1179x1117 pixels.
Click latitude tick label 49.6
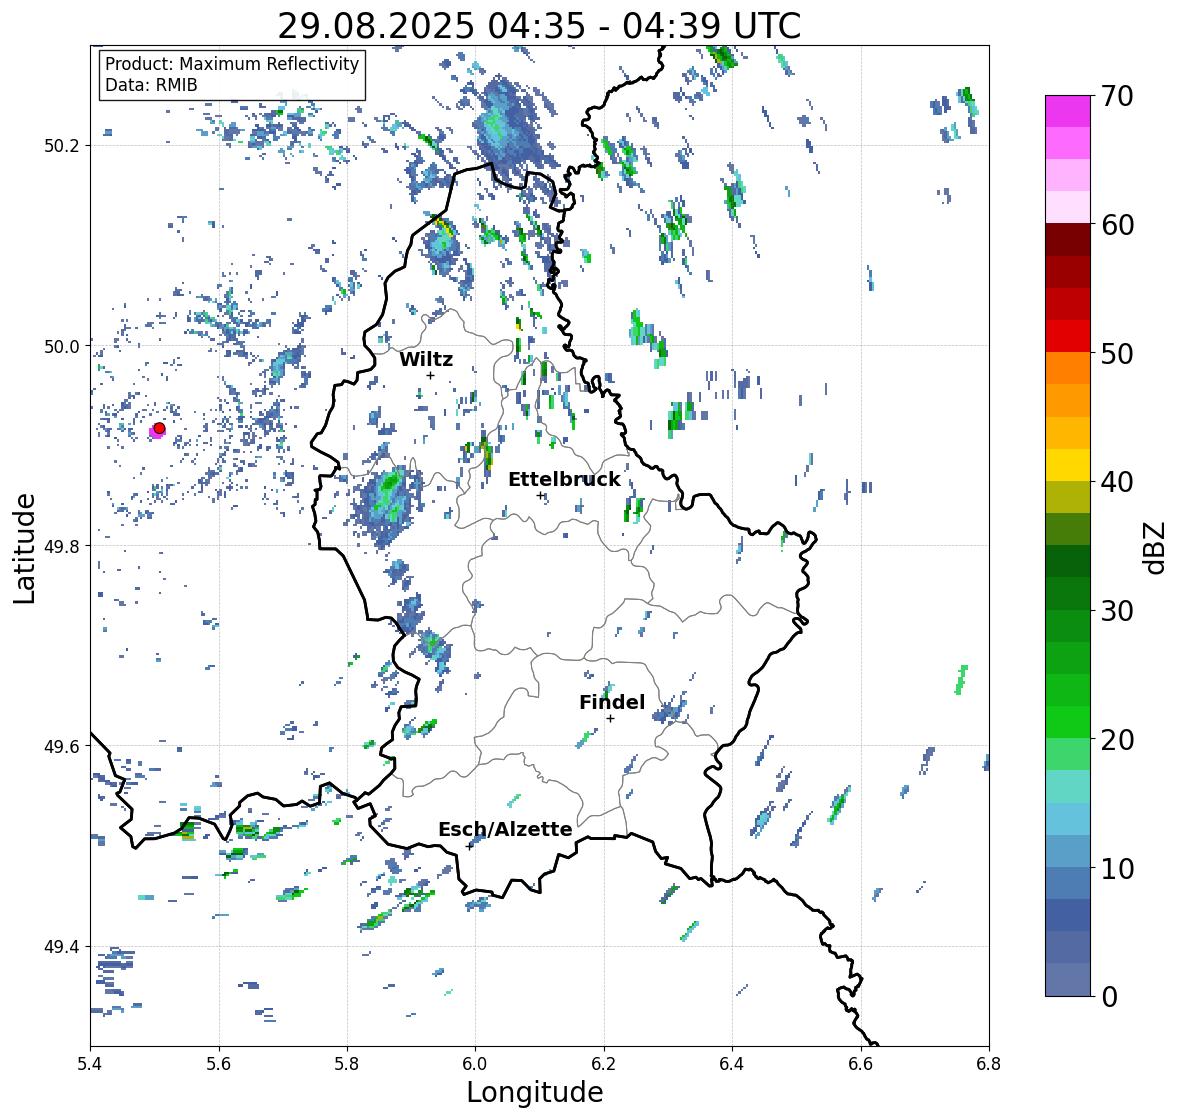62,746
